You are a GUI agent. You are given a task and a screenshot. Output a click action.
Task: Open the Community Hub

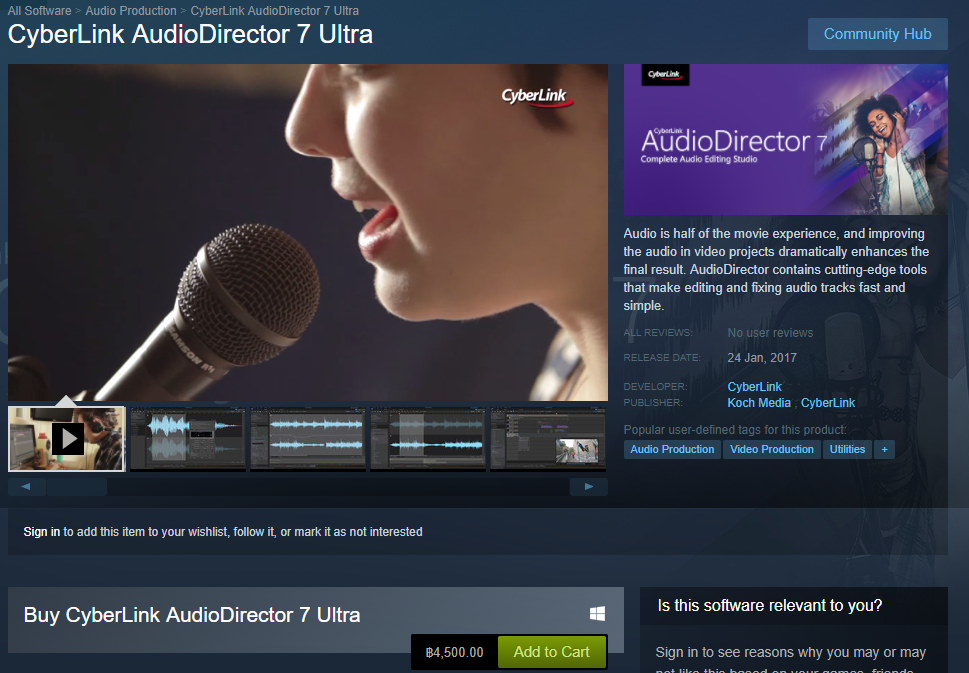(878, 34)
